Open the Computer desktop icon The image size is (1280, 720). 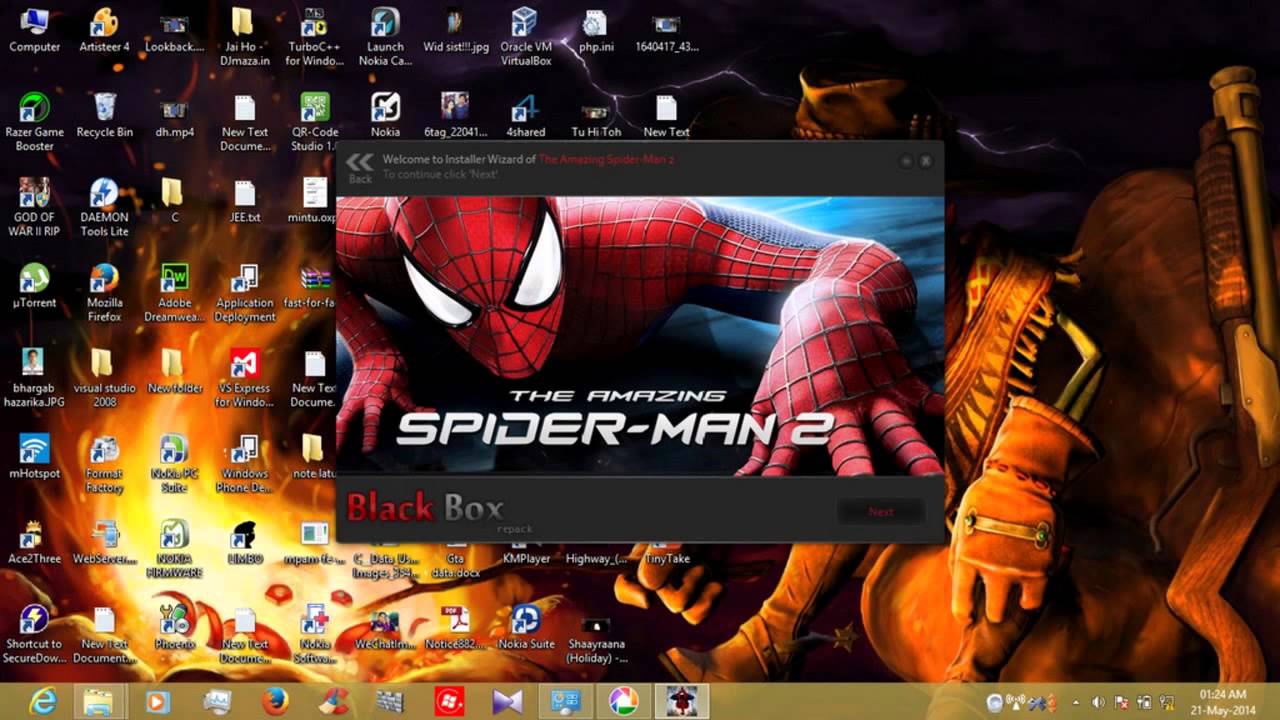35,30
